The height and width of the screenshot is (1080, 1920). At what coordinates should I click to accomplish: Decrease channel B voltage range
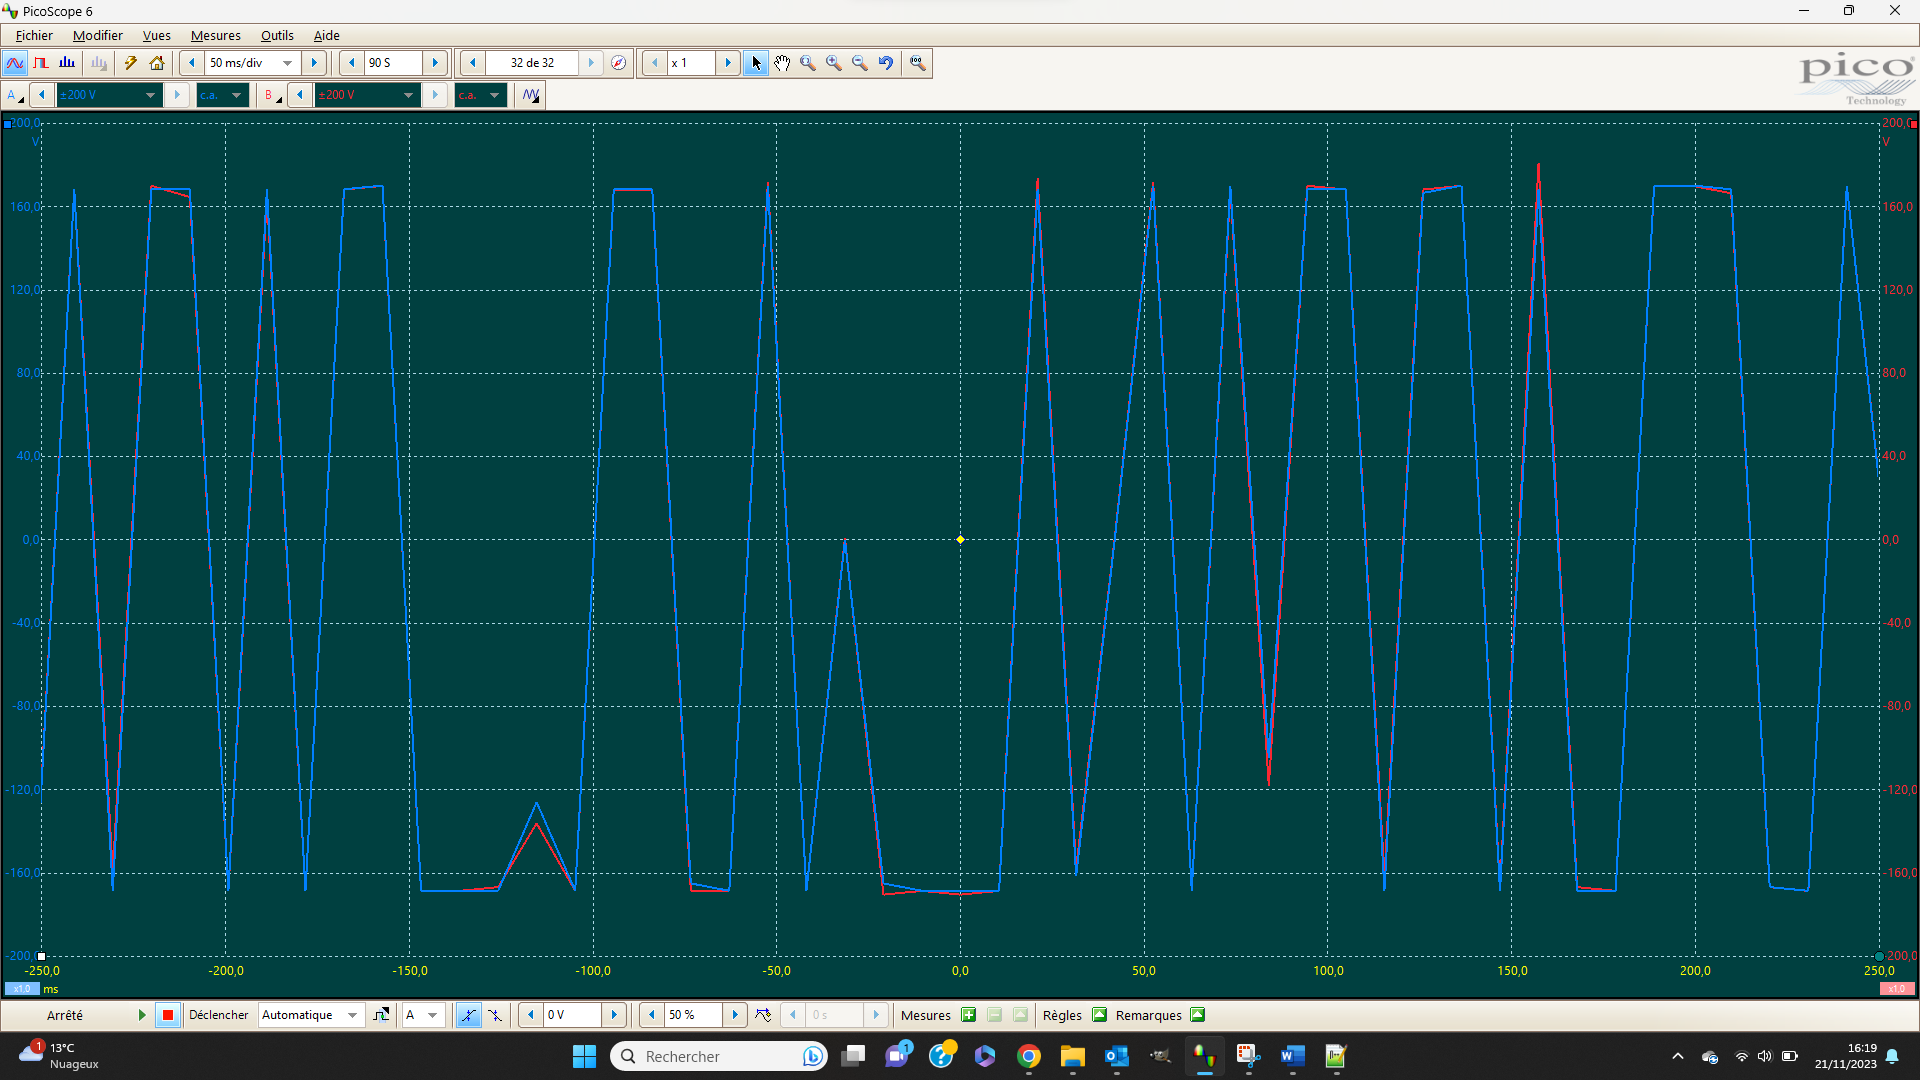pos(300,95)
